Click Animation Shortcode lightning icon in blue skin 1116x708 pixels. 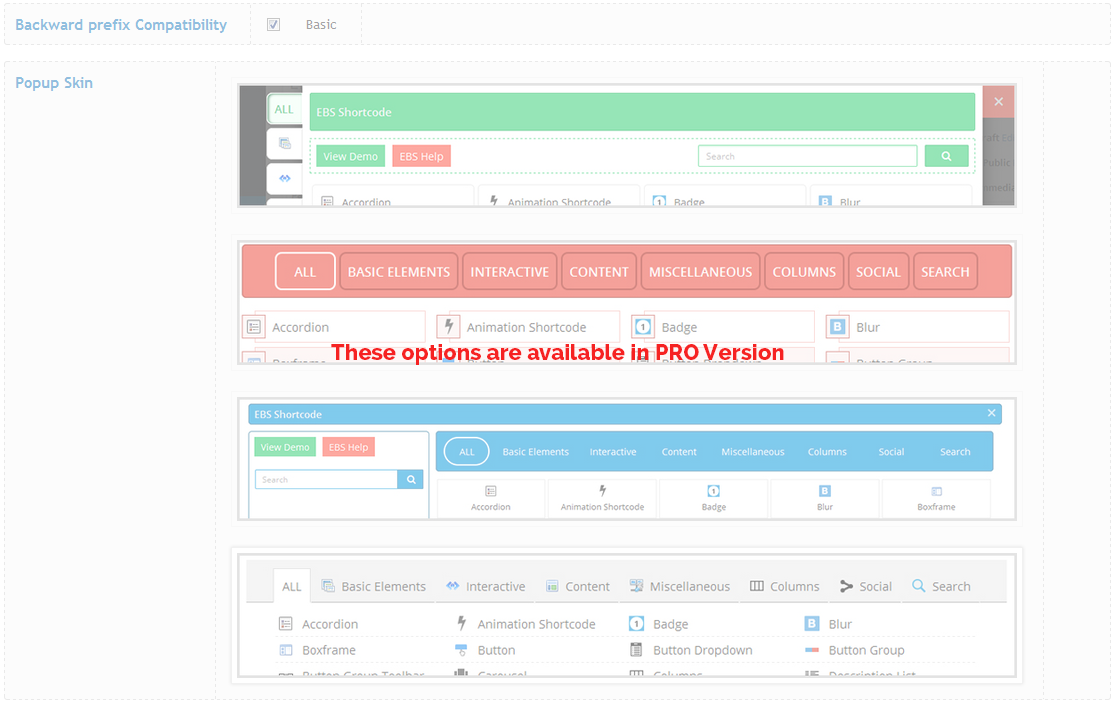pos(602,491)
